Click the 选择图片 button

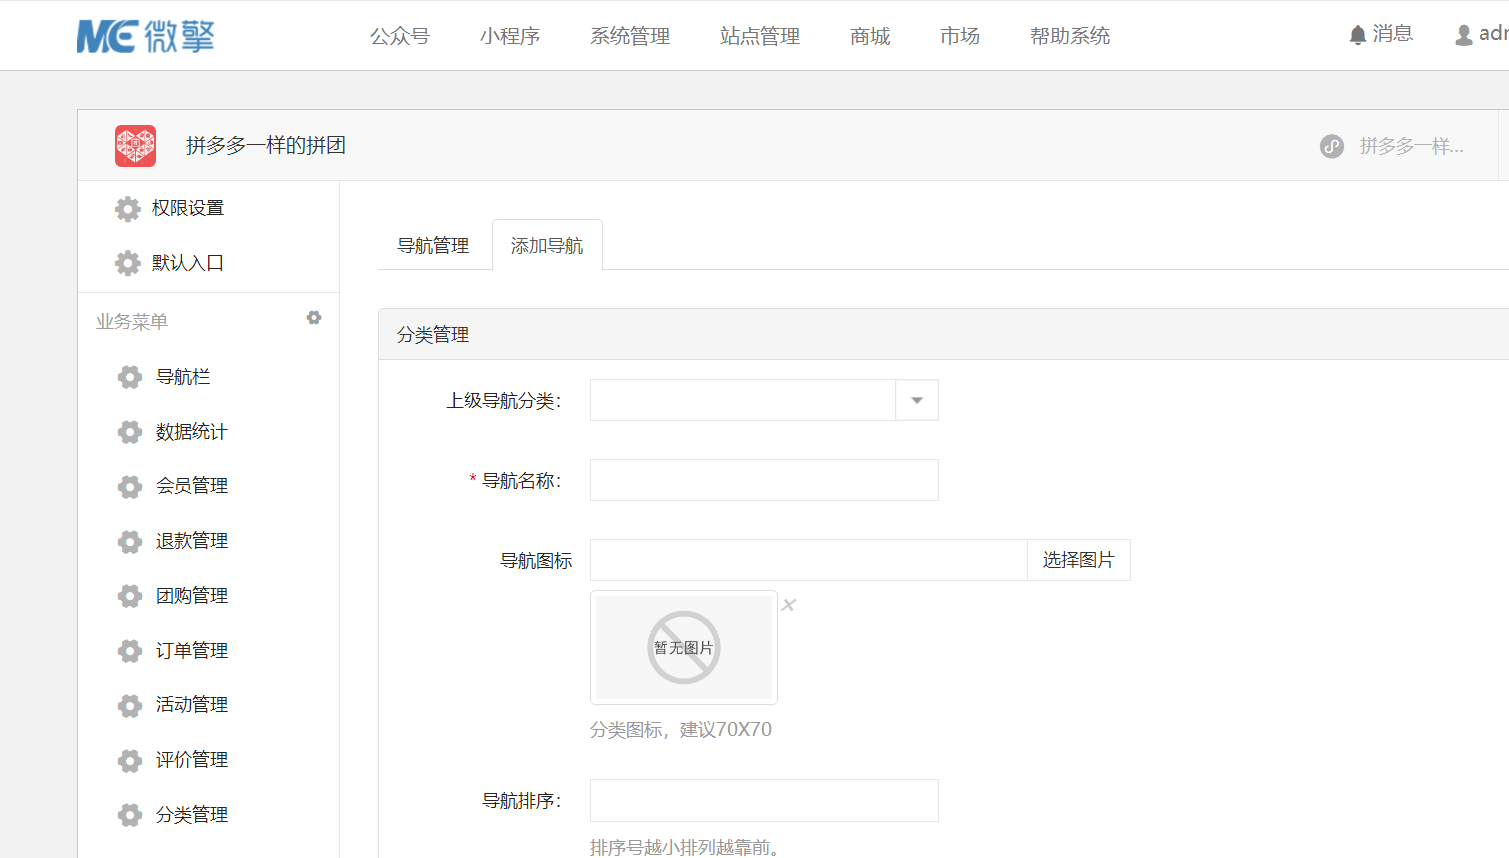point(1079,560)
